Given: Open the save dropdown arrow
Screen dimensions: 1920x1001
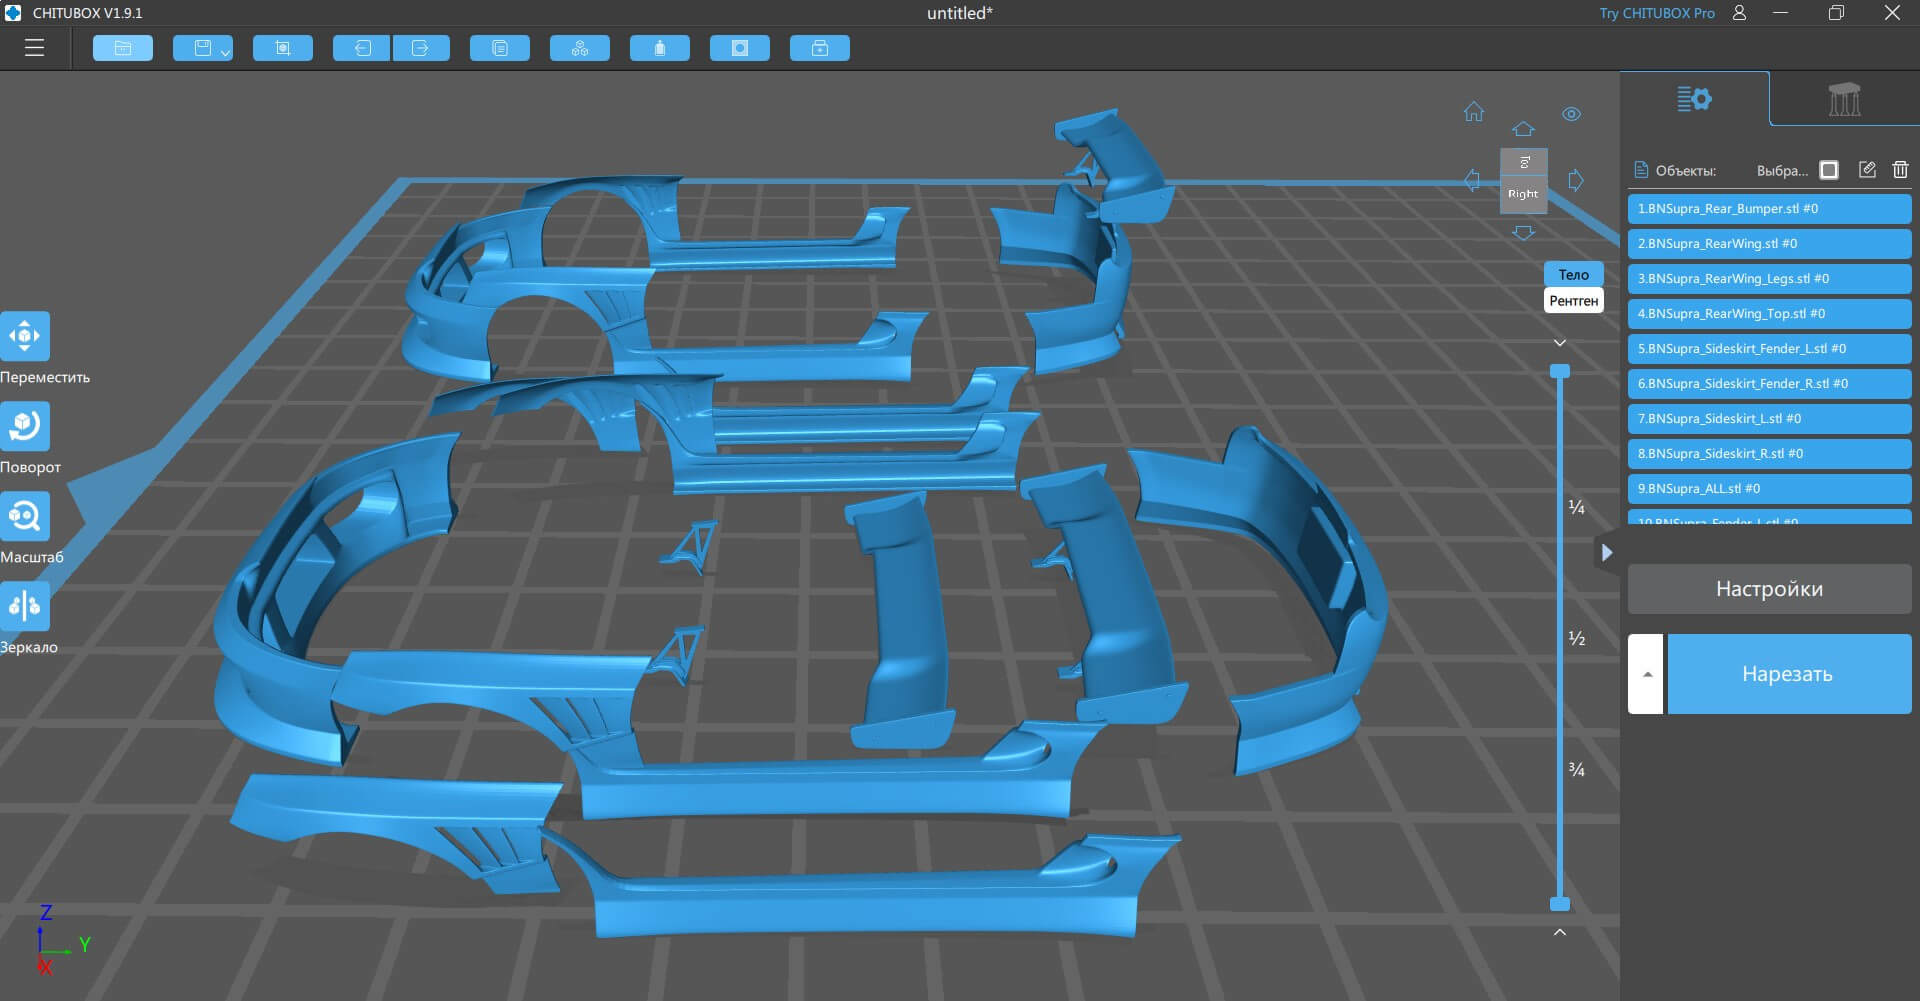Looking at the screenshot, I should point(225,52).
